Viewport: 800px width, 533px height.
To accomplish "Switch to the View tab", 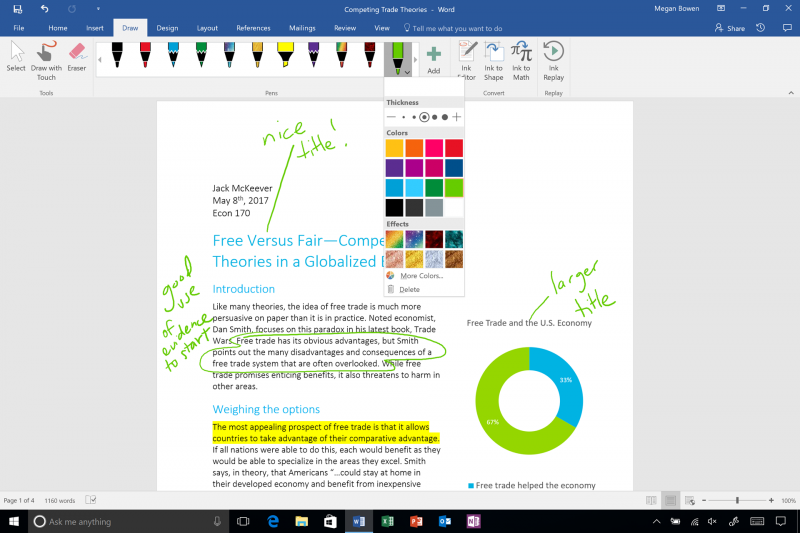I will (x=382, y=28).
